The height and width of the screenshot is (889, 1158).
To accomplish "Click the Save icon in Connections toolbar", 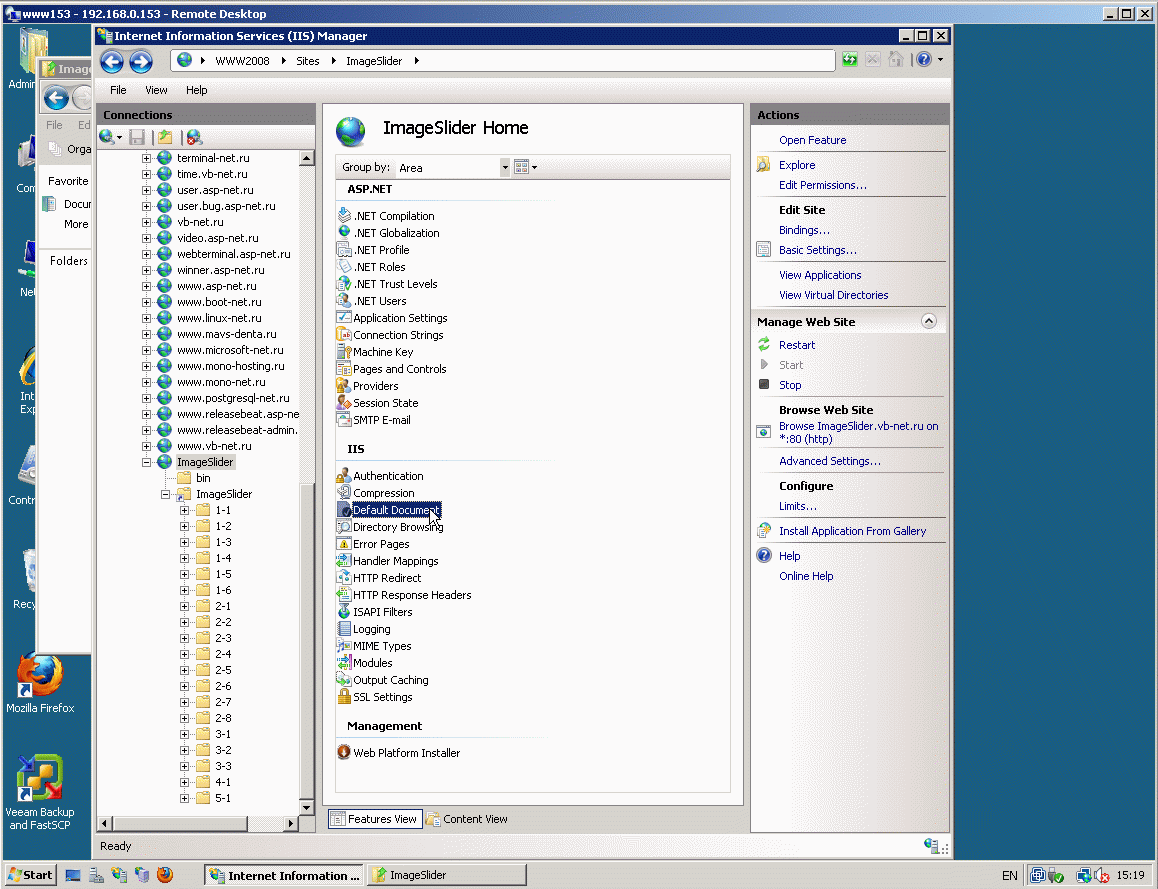I will (137, 137).
